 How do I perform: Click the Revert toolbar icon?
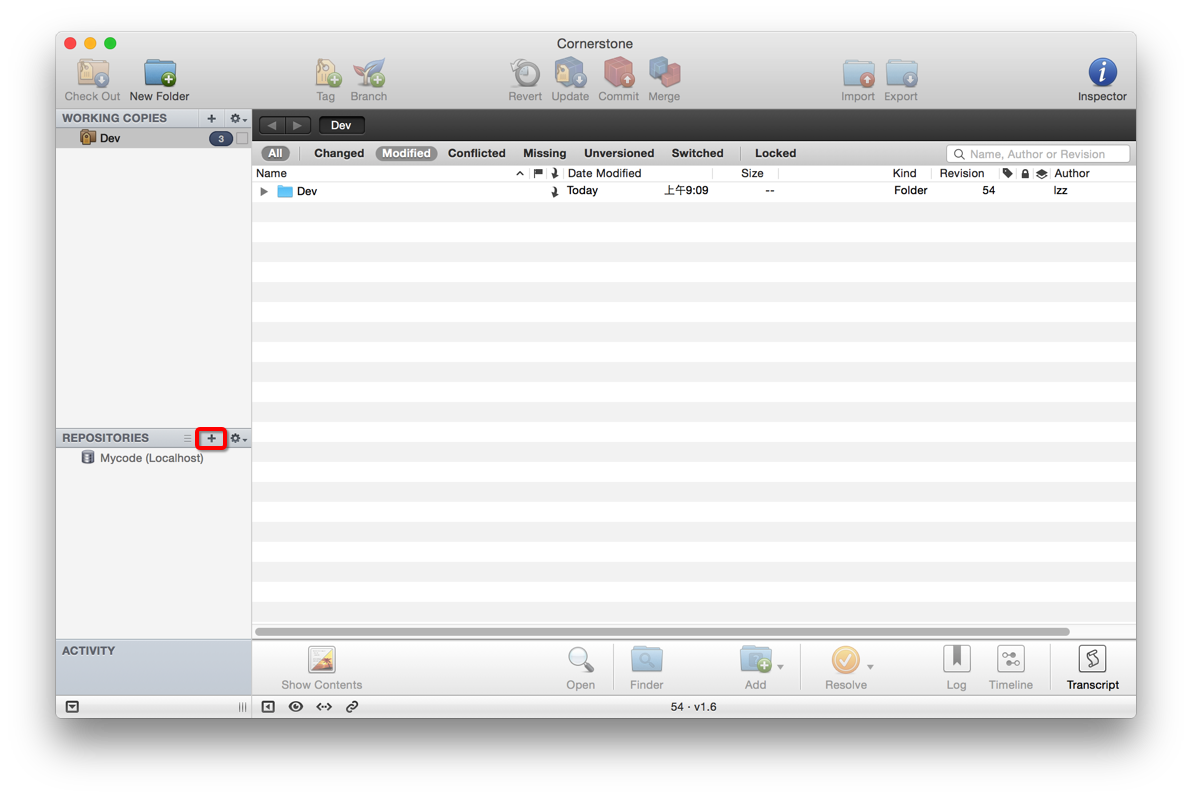[x=525, y=74]
